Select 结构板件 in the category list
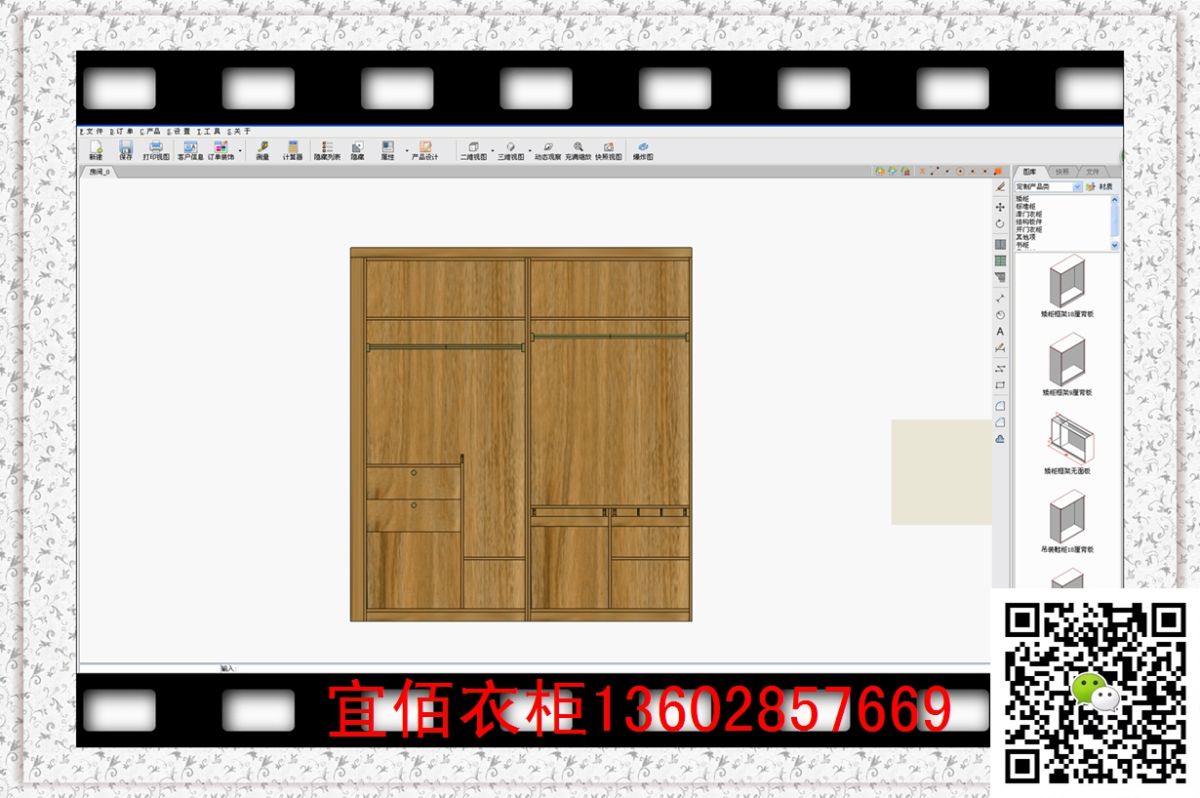This screenshot has height=798, width=1200. [x=1028, y=221]
